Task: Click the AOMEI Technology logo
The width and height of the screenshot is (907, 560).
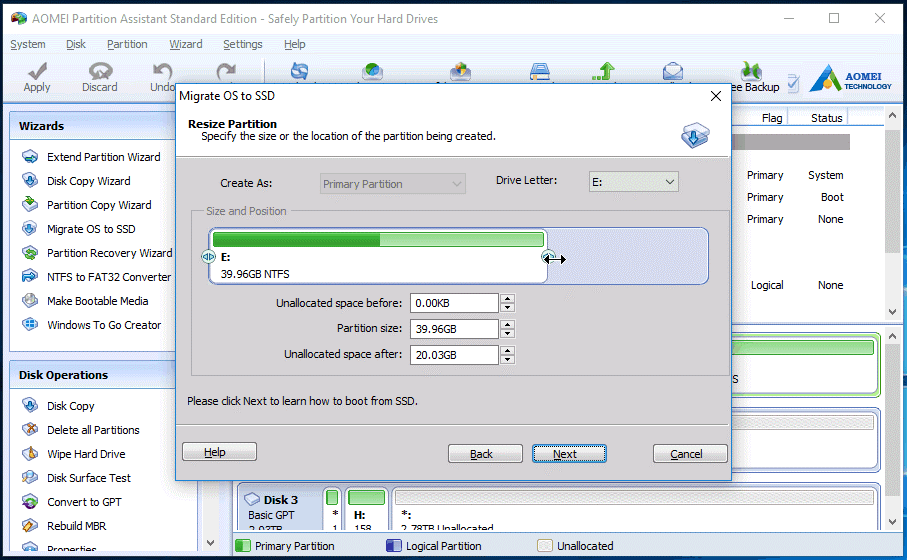Action: pyautogui.click(x=850, y=79)
